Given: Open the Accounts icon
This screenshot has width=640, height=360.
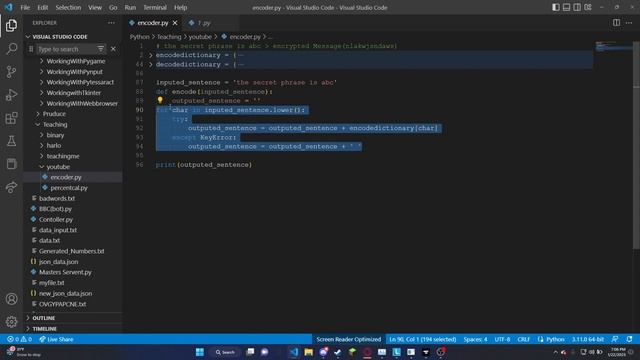Looking at the screenshot, I should [x=11, y=299].
